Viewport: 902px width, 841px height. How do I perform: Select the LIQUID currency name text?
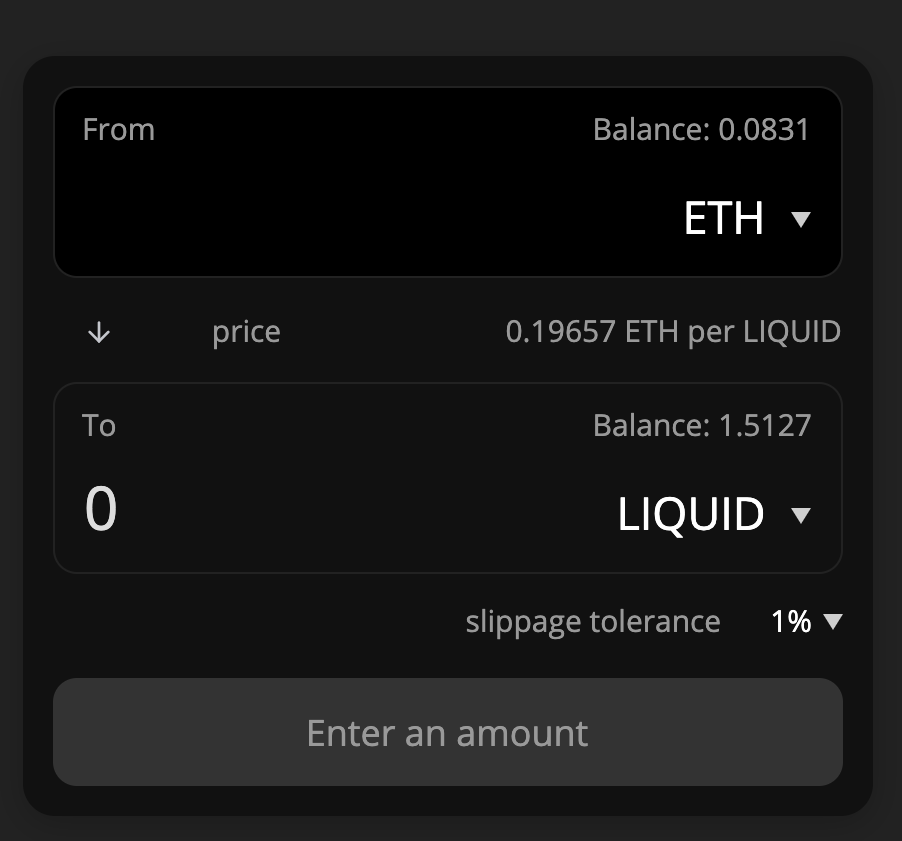[691, 514]
